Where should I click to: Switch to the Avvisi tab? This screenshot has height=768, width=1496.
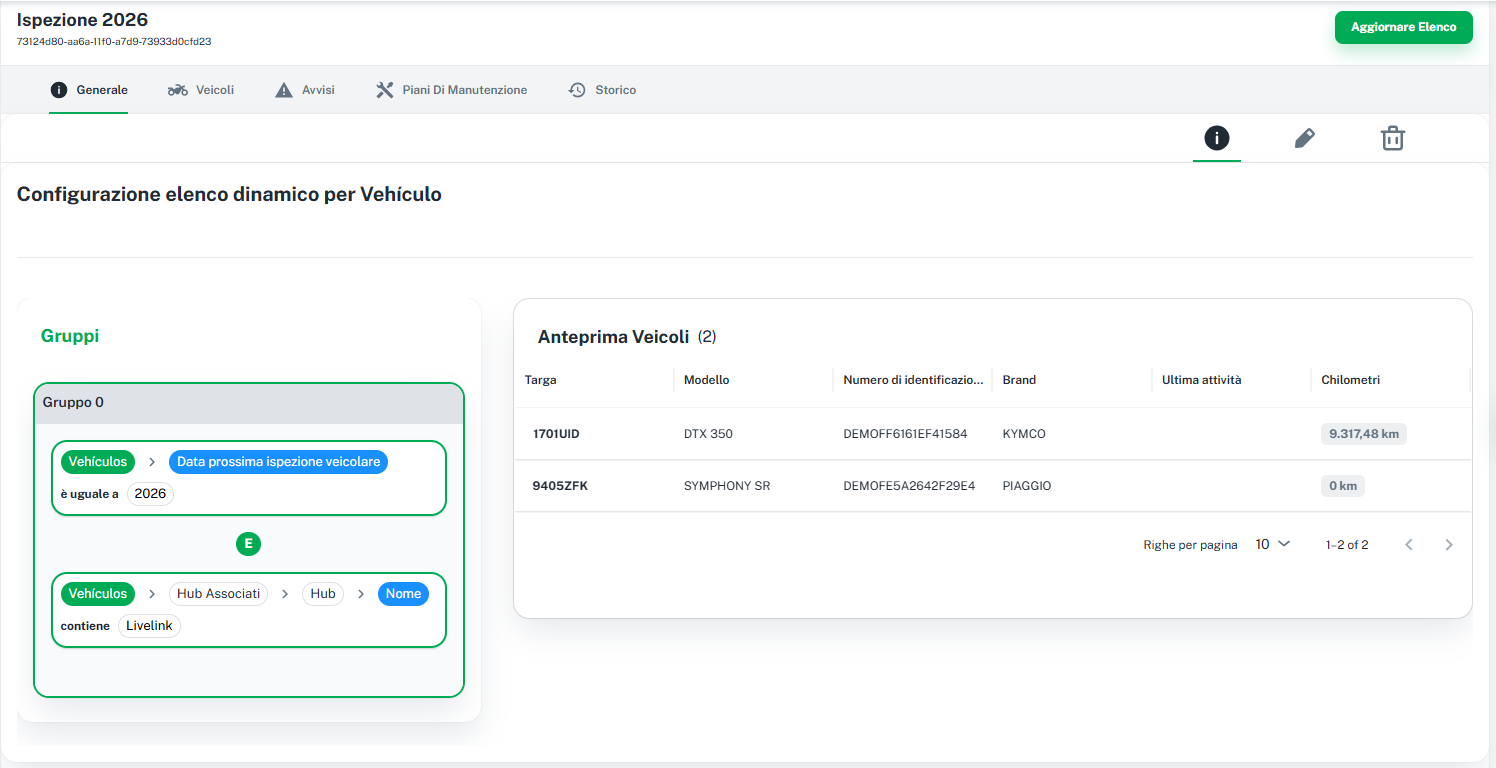(305, 90)
